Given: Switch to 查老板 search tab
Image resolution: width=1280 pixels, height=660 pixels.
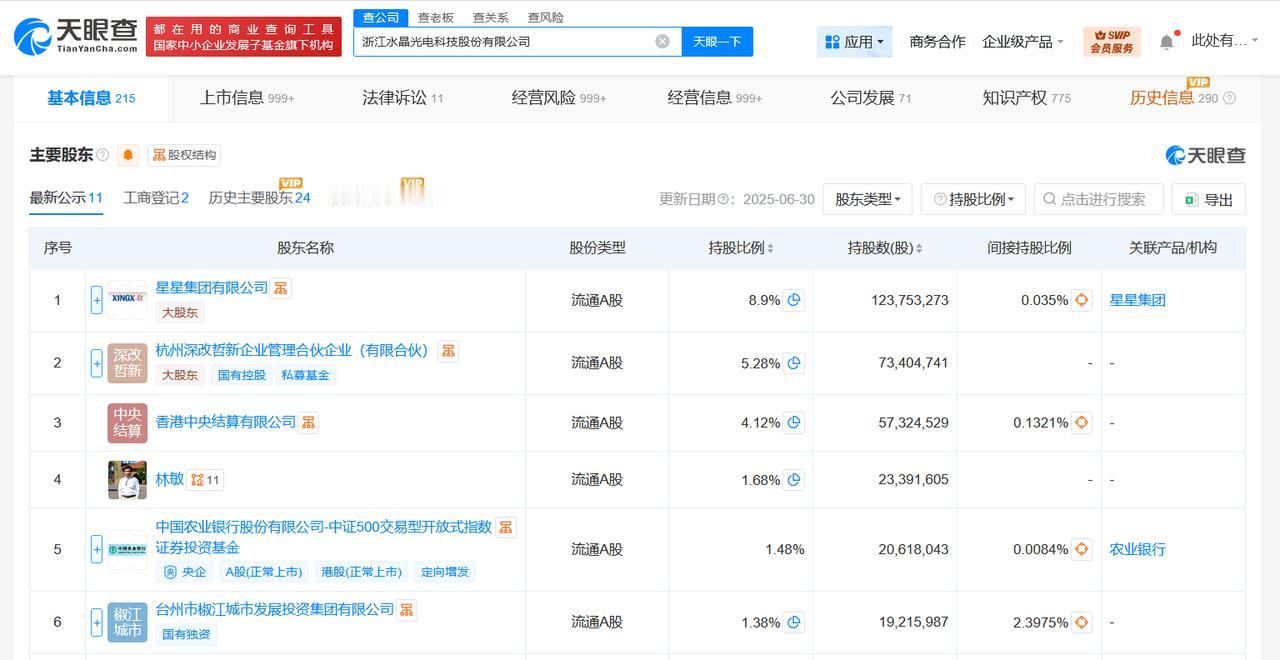Looking at the screenshot, I should tap(435, 17).
